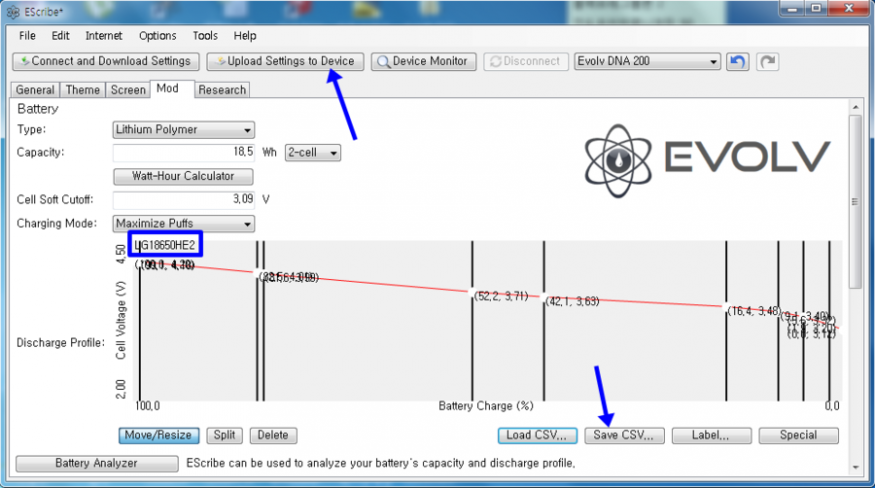Click Save CSV button
The width and height of the screenshot is (875, 488).
click(x=623, y=435)
